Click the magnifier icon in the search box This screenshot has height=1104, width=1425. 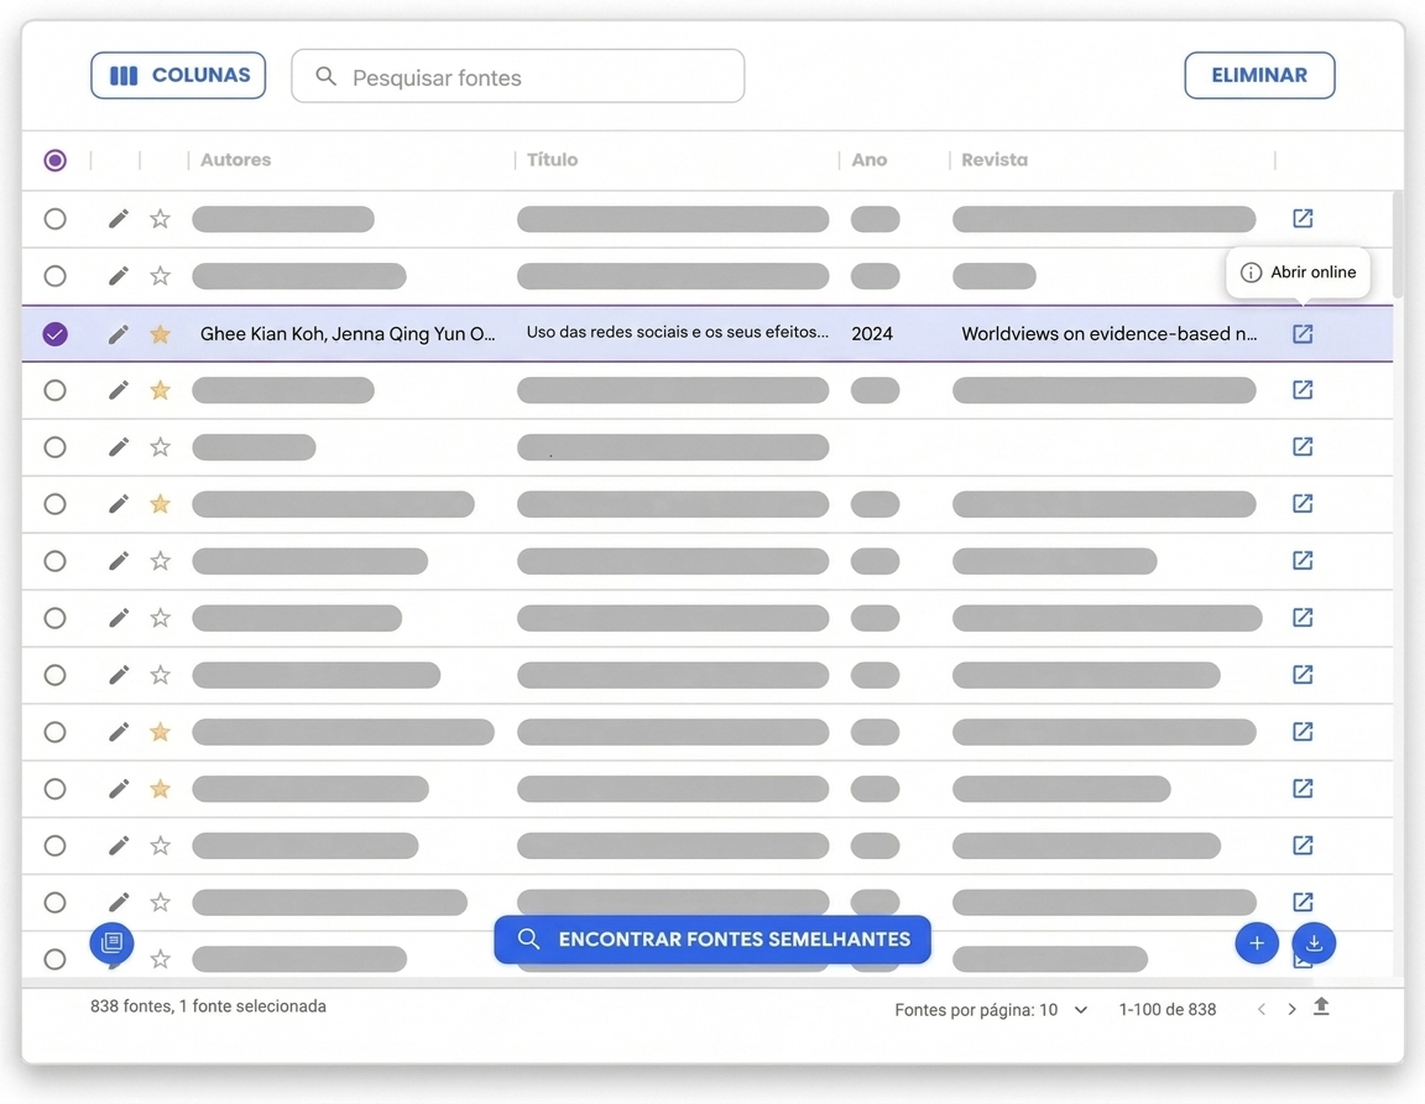[326, 76]
